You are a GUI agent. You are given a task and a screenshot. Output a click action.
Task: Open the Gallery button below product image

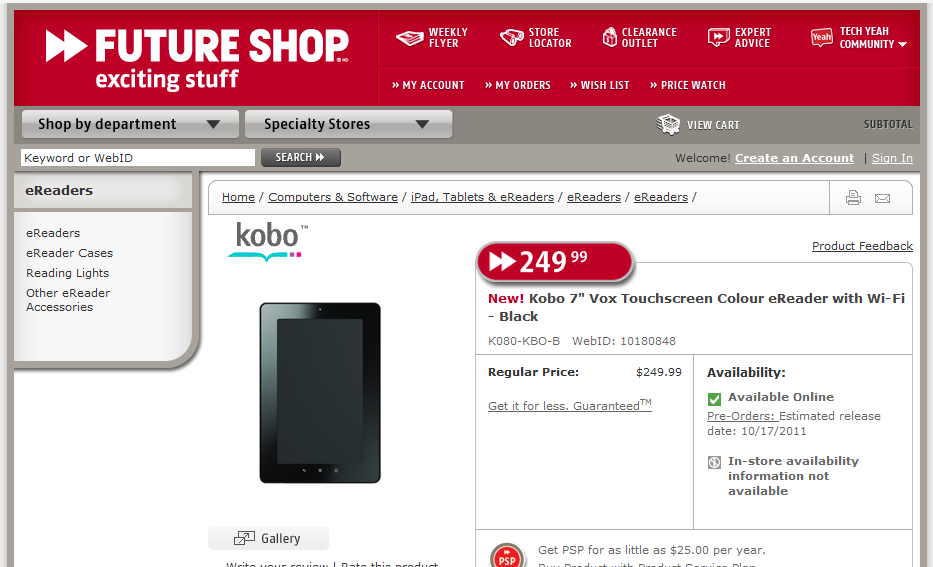[x=268, y=538]
